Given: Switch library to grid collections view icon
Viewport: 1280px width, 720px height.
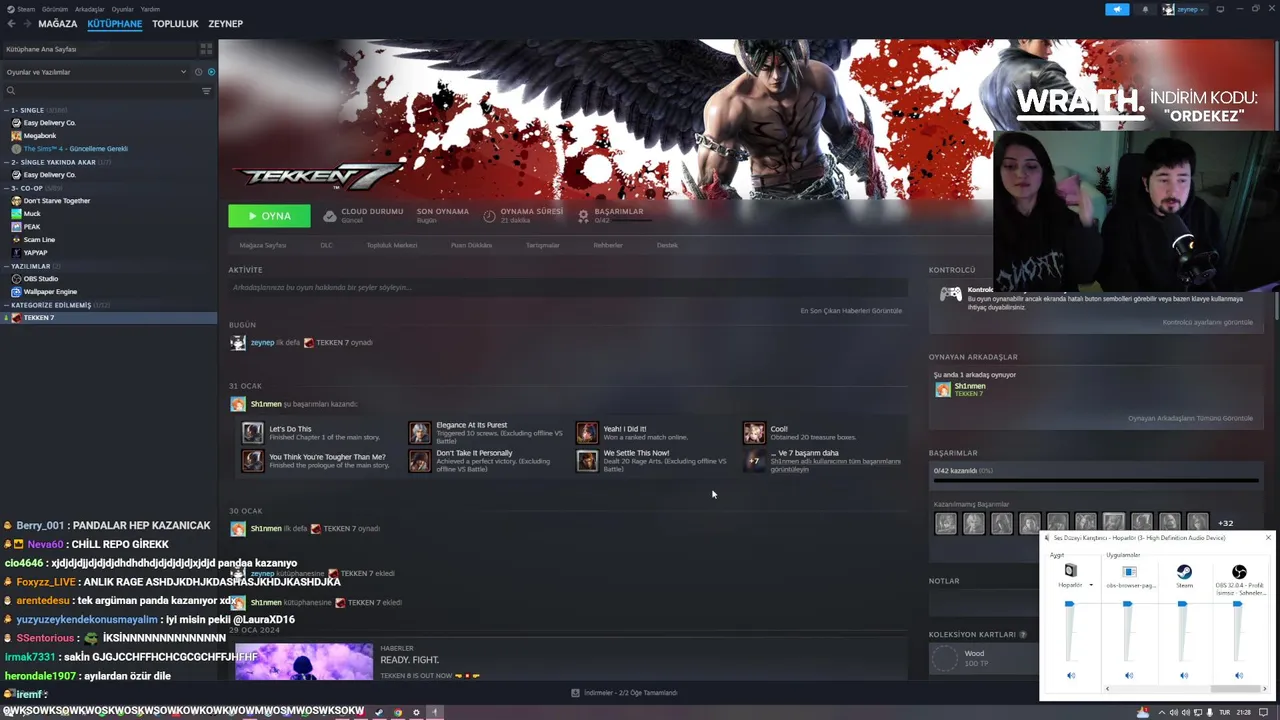Looking at the screenshot, I should coord(206,48).
